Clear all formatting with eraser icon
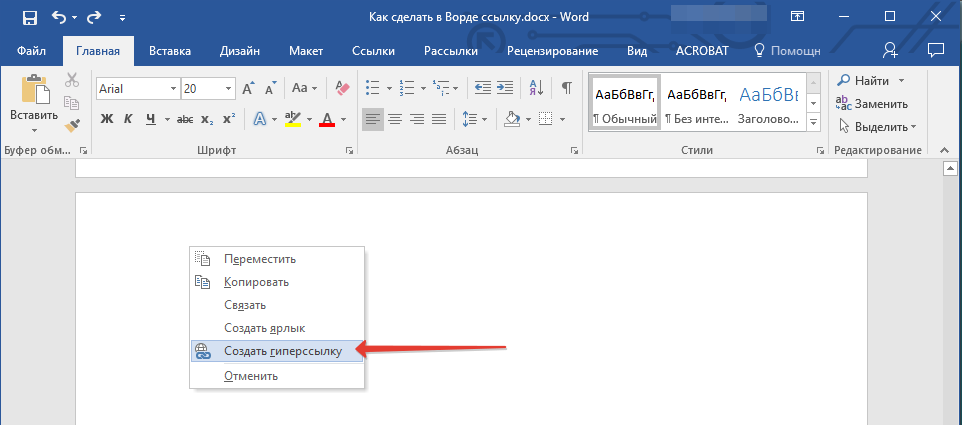 (343, 88)
